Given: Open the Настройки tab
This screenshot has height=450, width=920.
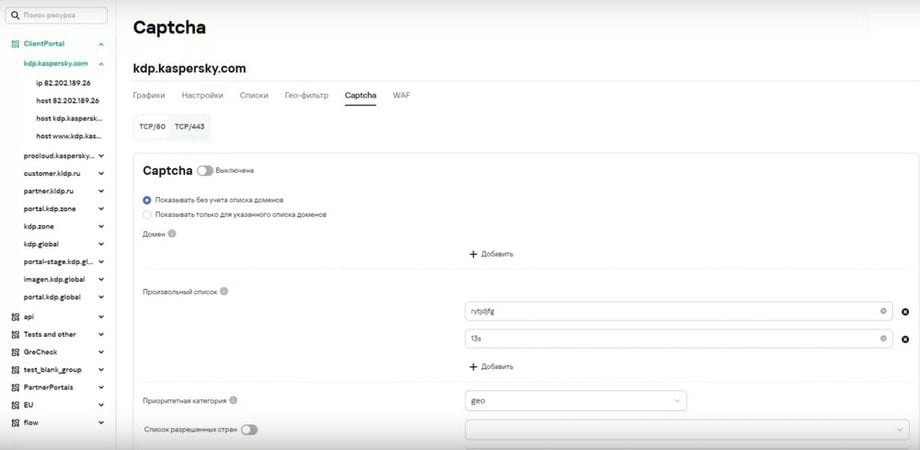Looking at the screenshot, I should click(x=202, y=96).
